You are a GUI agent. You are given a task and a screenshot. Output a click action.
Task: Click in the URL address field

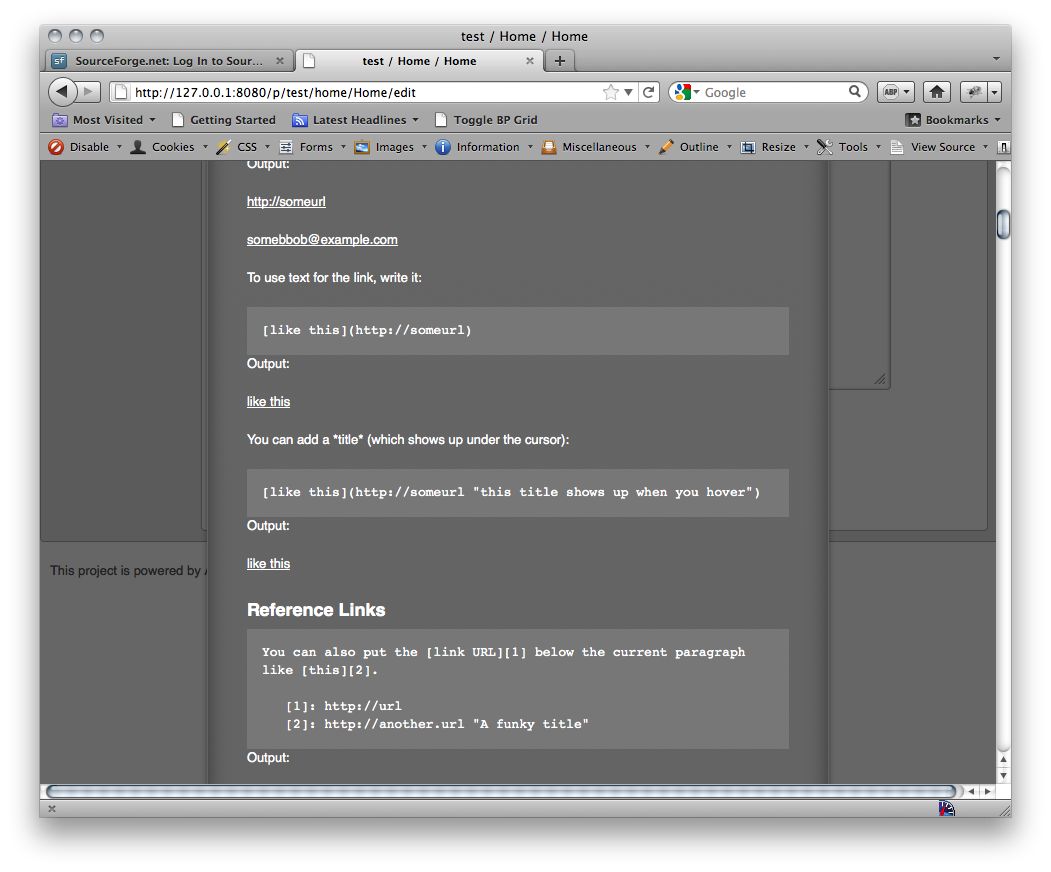coord(360,92)
